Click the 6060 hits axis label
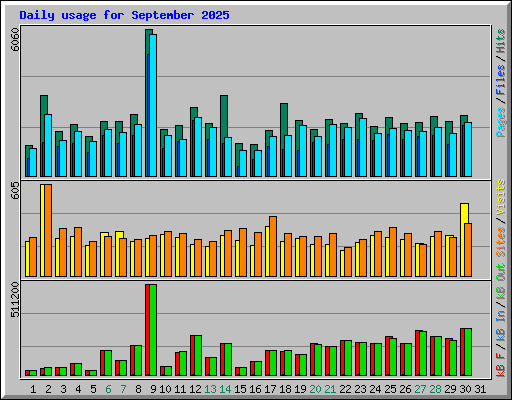Viewport: 512px width, 400px height. (x=15, y=39)
